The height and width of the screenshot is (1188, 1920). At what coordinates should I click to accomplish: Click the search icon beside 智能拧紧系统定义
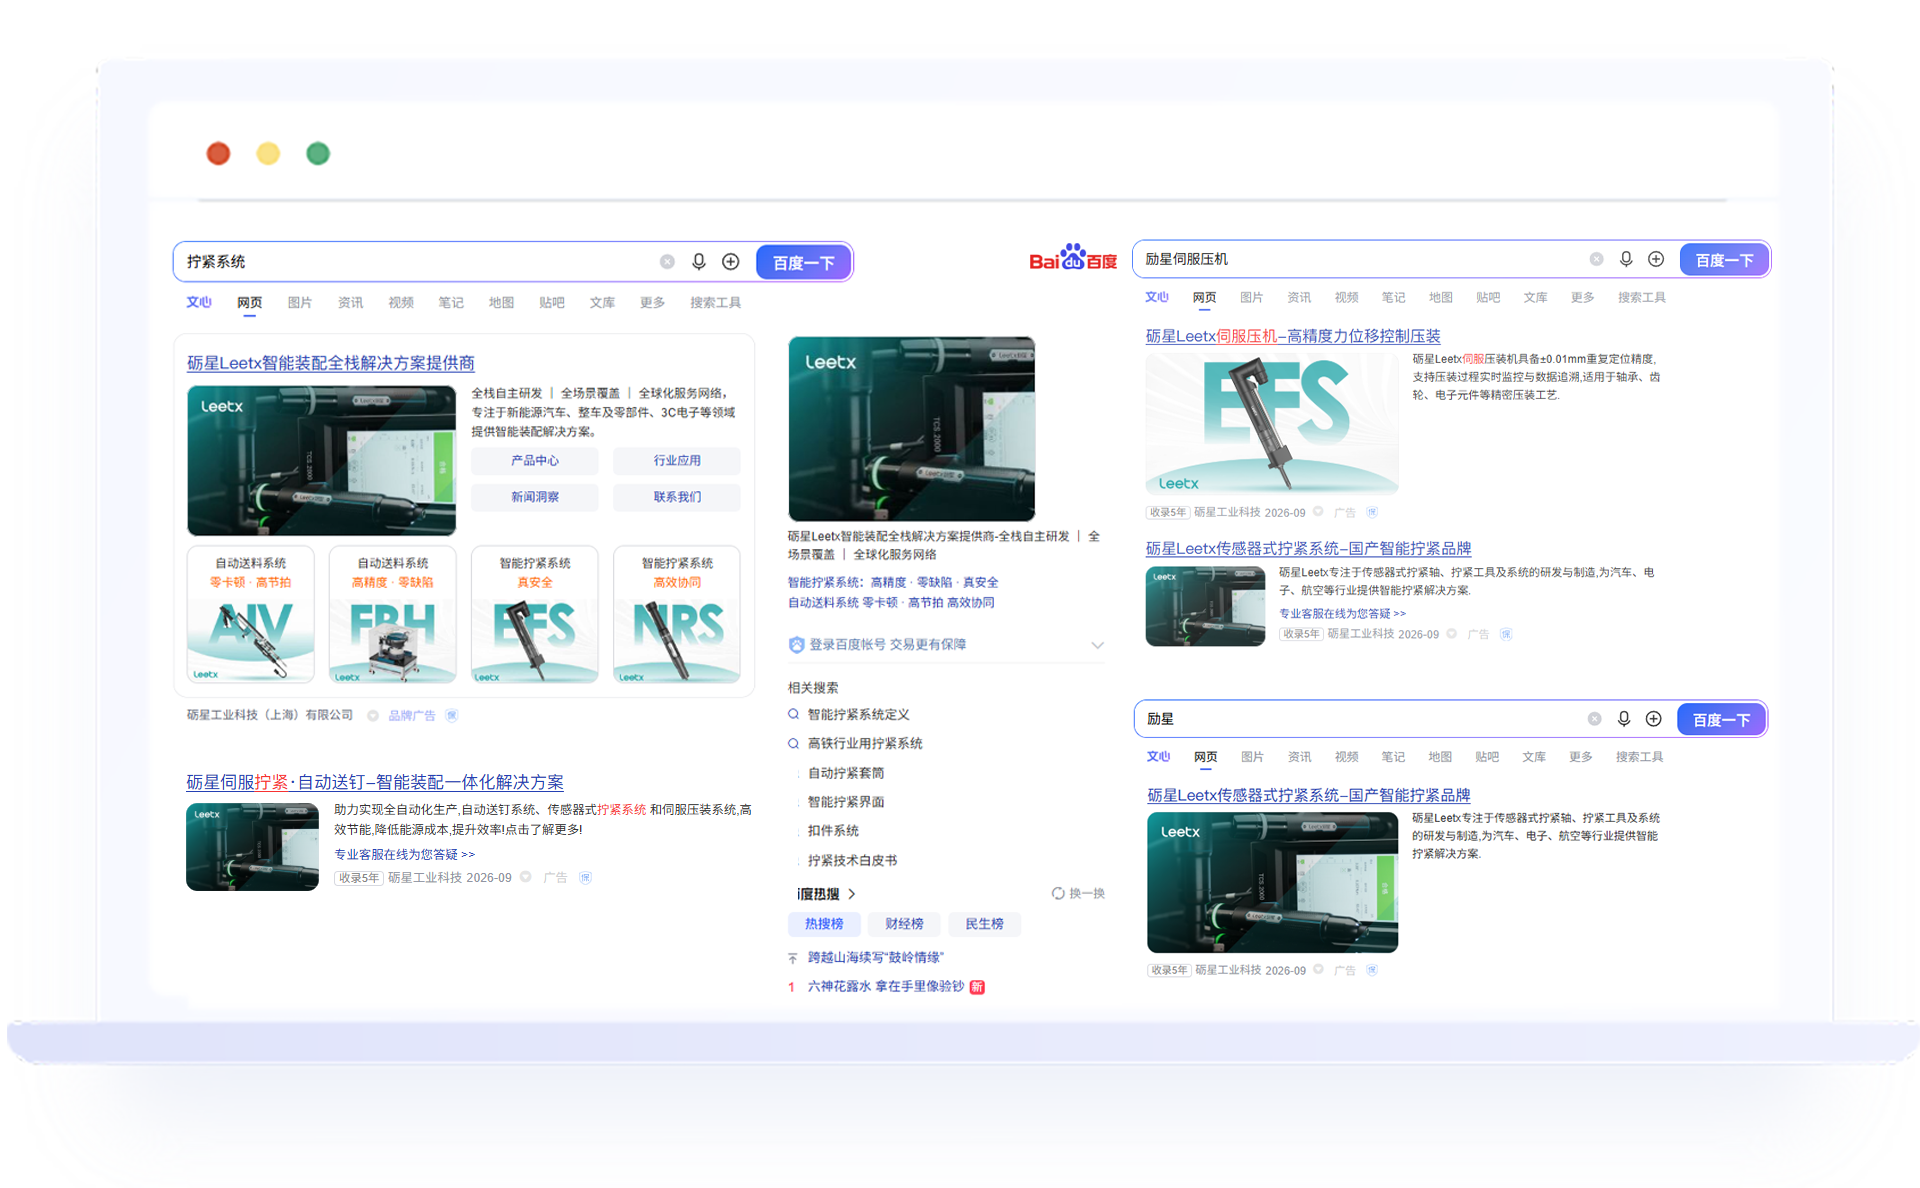[793, 714]
